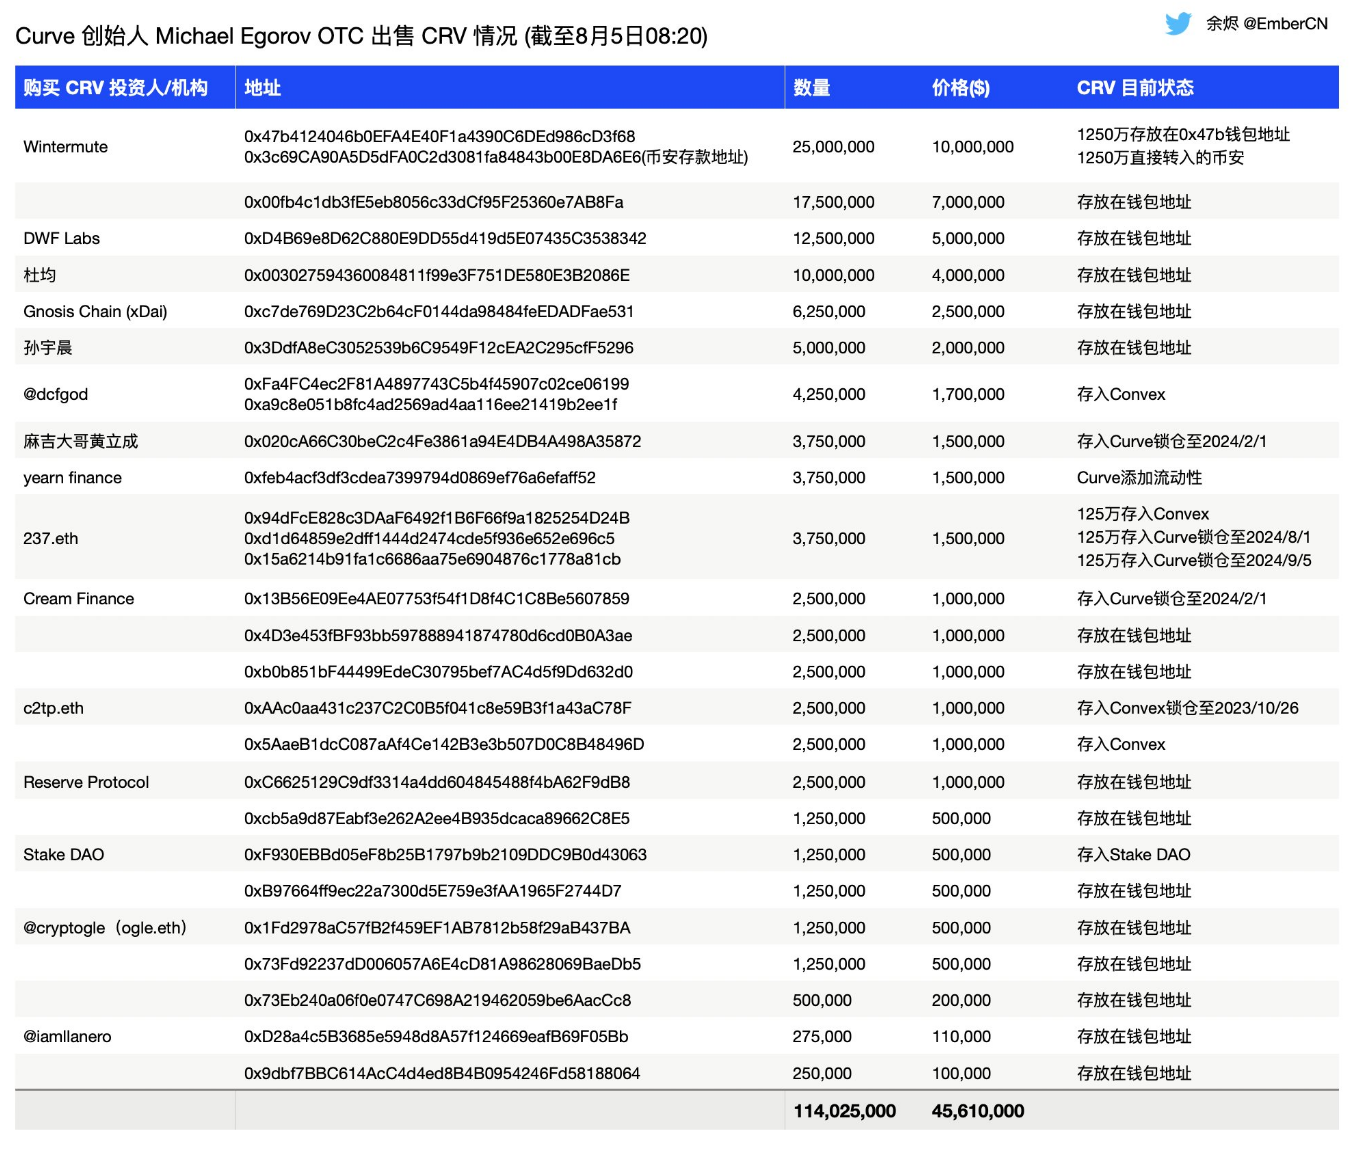The height and width of the screenshot is (1149, 1363).
Task: Click c2tp.eth address 0xAAc0aa431c237C2C...
Action: (438, 708)
